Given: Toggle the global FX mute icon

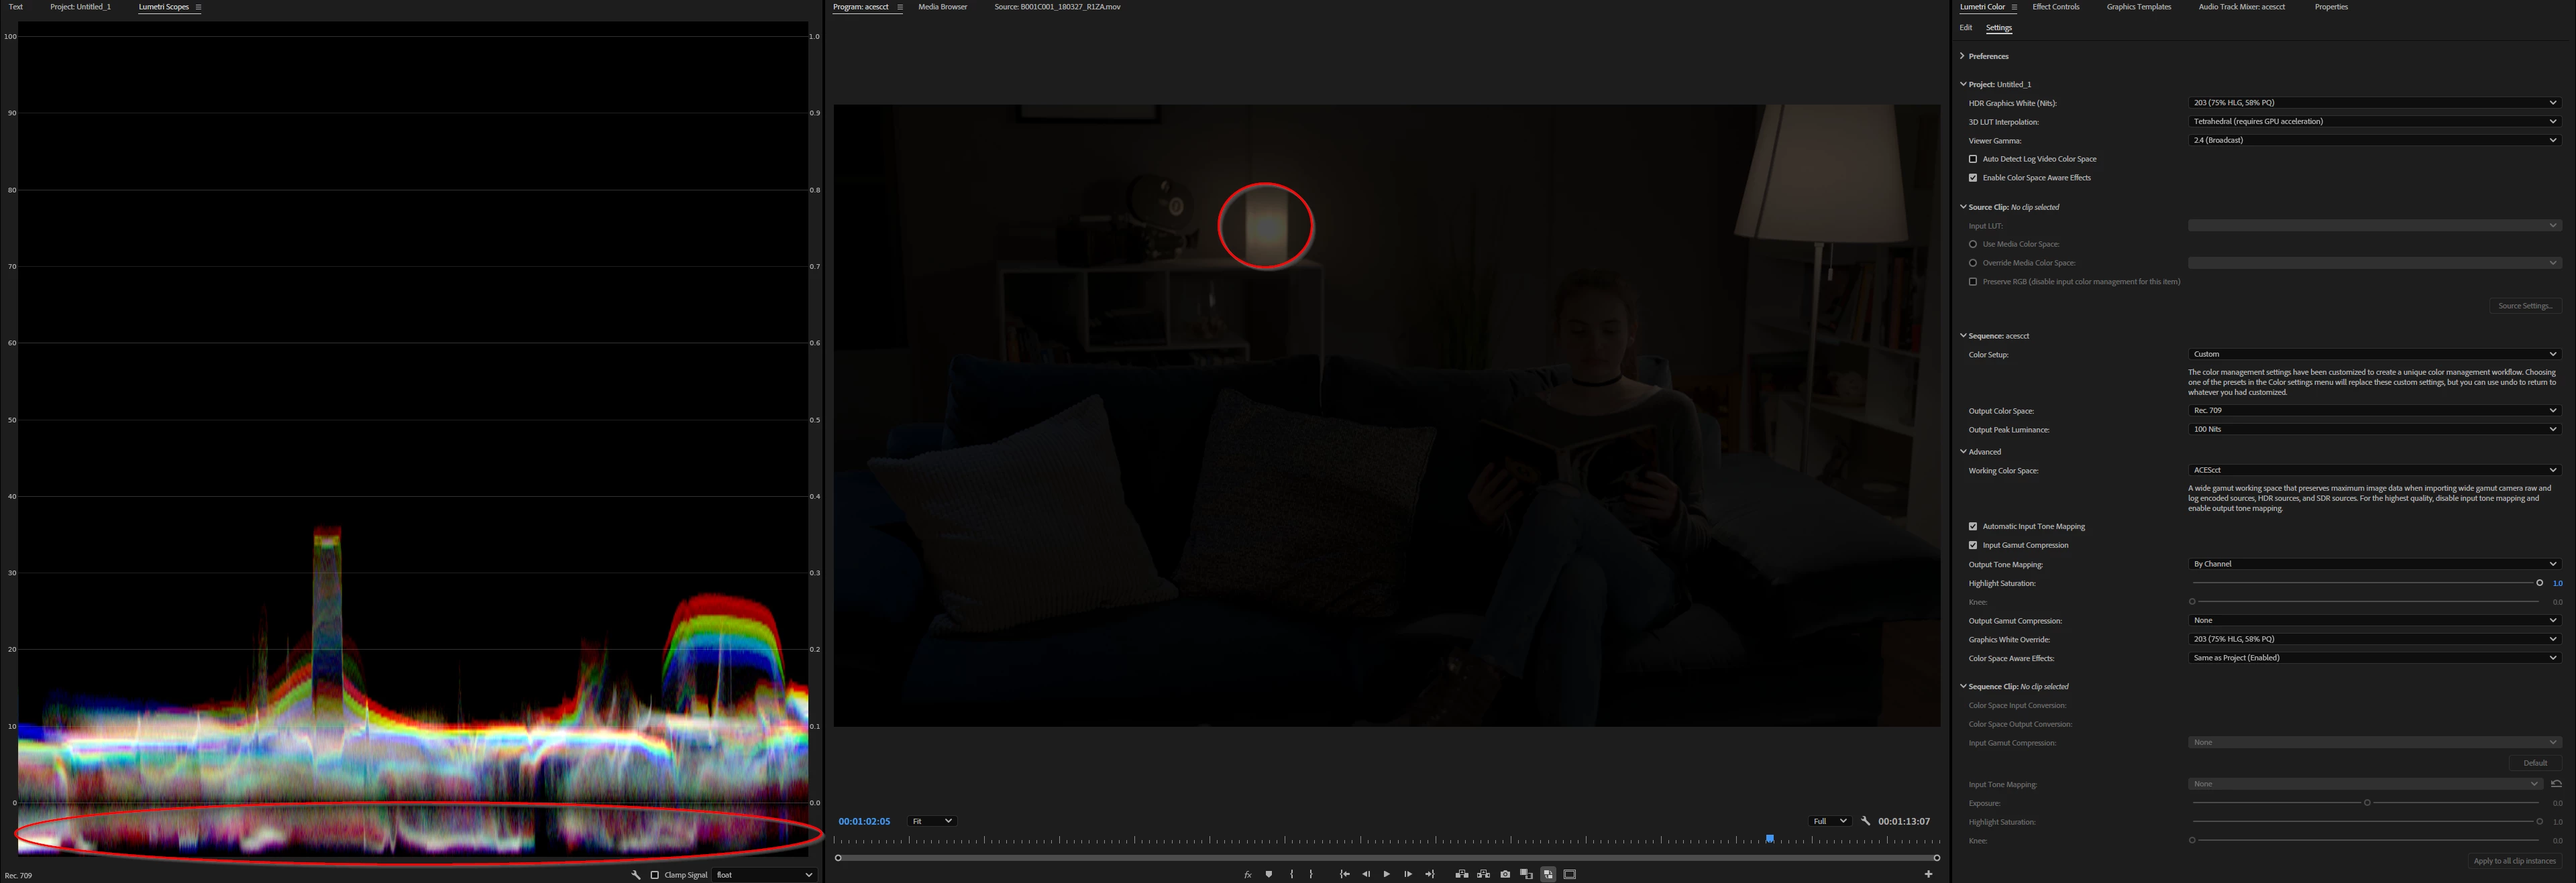Looking at the screenshot, I should (x=1247, y=874).
